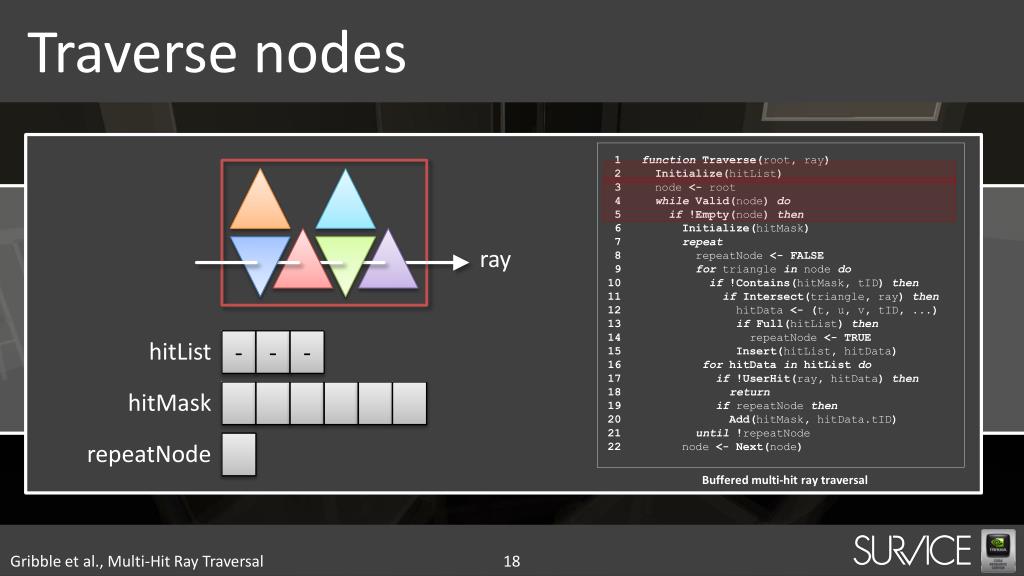Click code line 'for hitData in hitList do'

click(x=787, y=365)
